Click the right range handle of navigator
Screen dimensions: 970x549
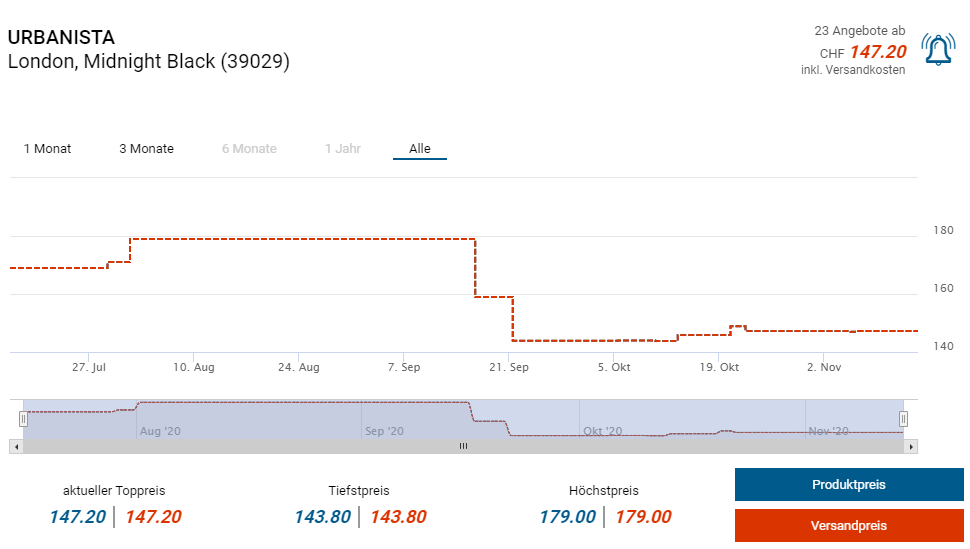point(903,419)
